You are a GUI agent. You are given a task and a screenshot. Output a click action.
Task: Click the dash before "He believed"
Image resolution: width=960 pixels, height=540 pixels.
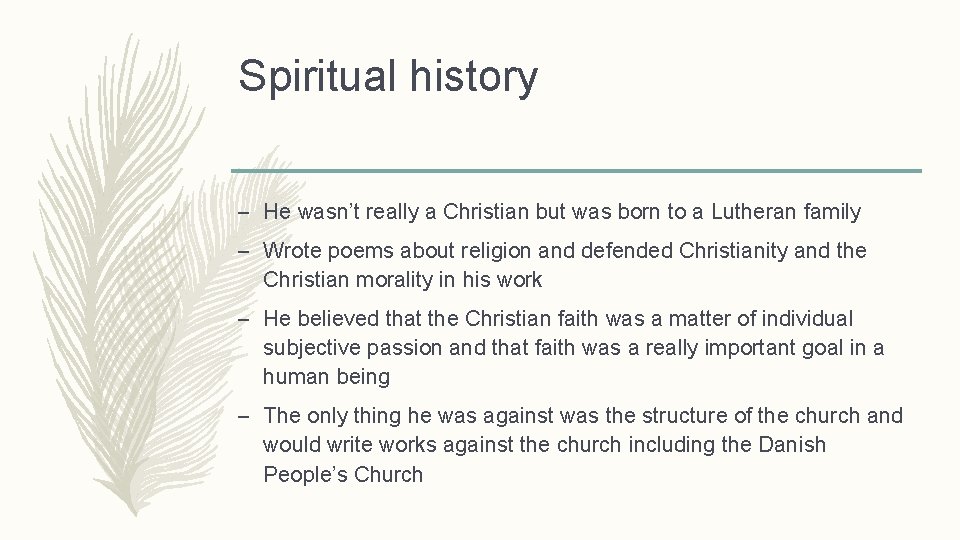(246, 319)
